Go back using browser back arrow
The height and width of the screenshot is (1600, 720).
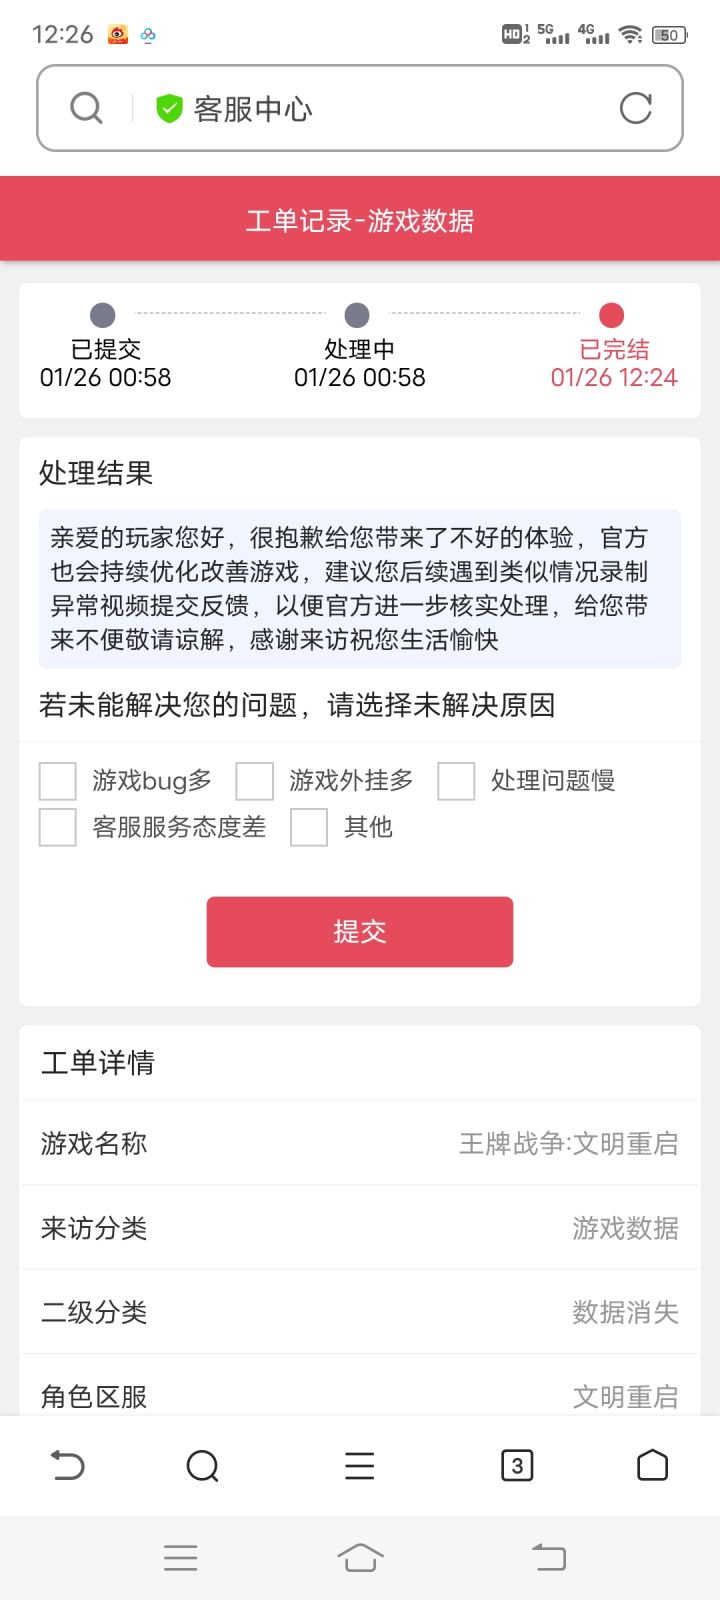[x=67, y=1466]
